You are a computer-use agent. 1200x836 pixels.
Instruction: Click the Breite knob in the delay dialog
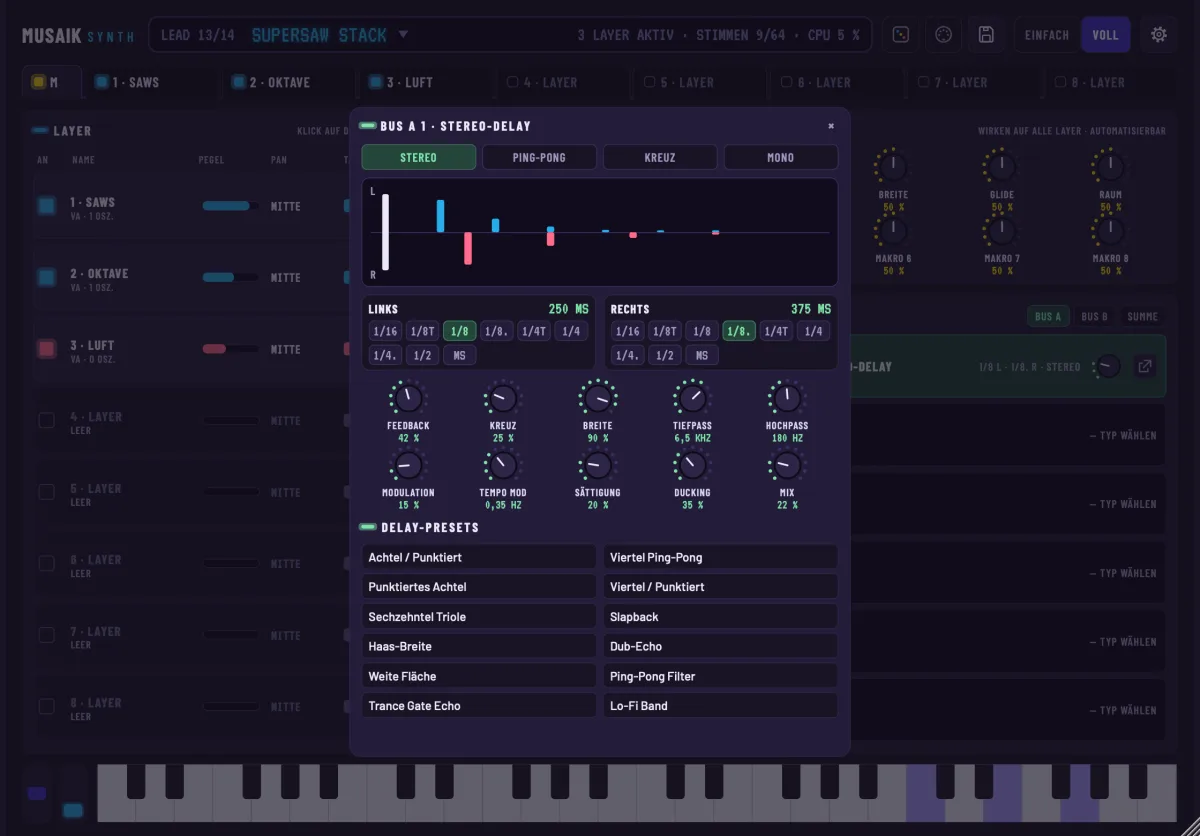[598, 398]
